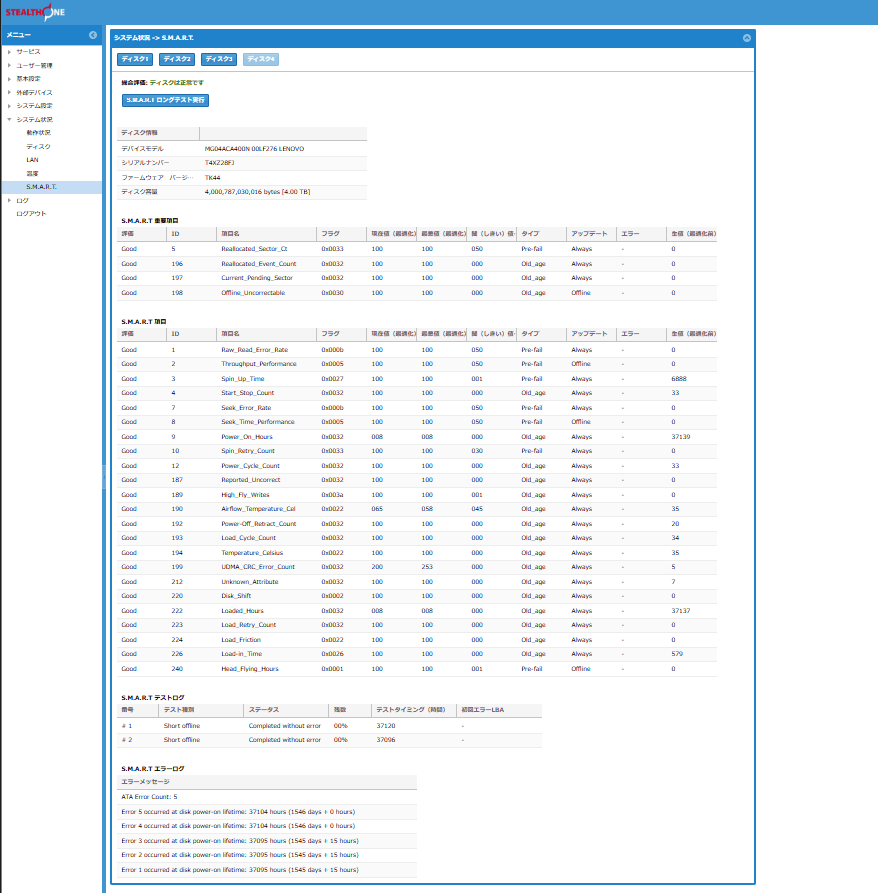
Task: Expand the 外部デバイス menu arrow
Action: point(9,92)
